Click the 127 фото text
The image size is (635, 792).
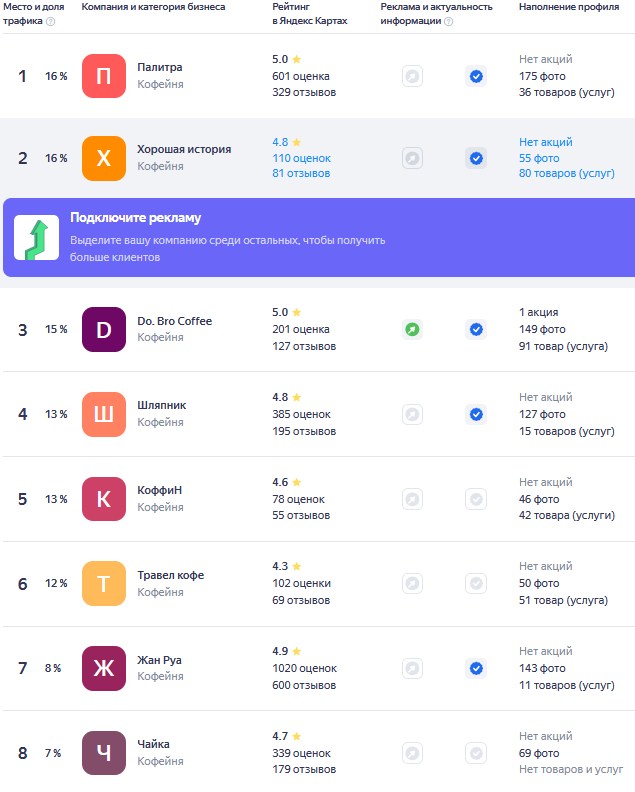(542, 414)
